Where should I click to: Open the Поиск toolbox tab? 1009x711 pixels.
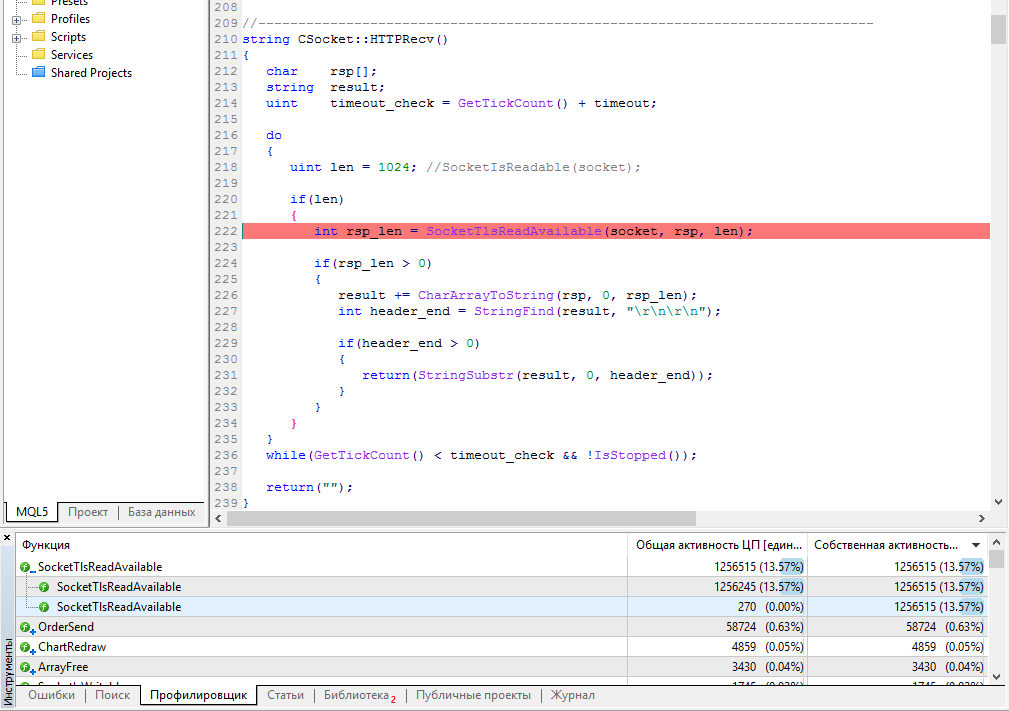(113, 695)
